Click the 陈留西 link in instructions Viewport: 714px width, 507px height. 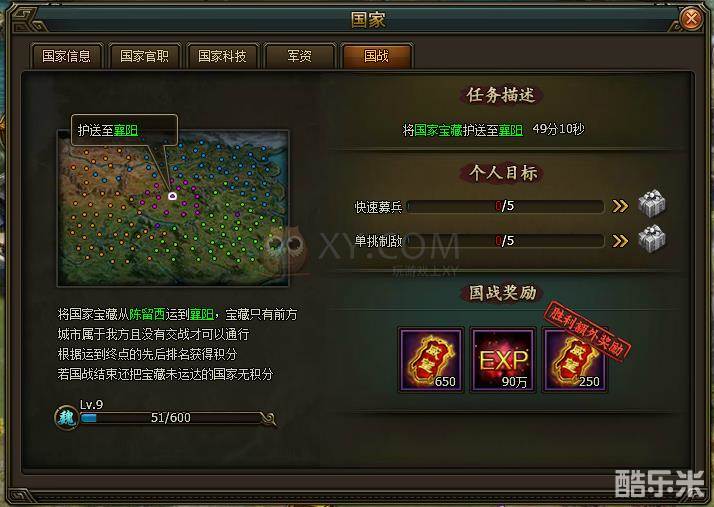coord(147,314)
